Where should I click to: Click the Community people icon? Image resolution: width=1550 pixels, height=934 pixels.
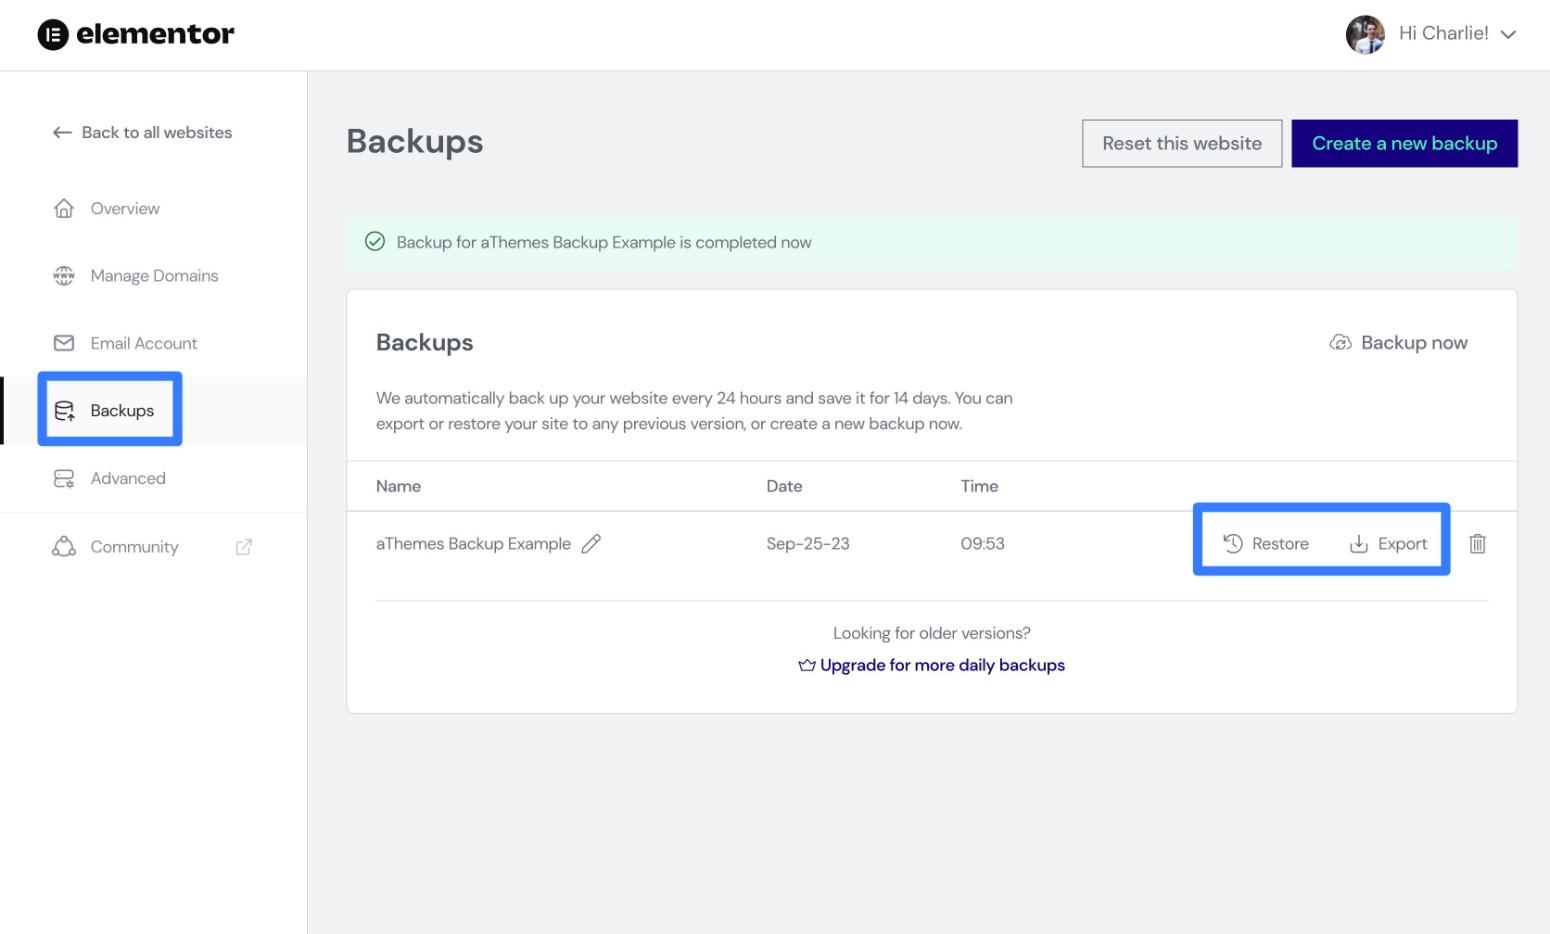pyautogui.click(x=64, y=546)
